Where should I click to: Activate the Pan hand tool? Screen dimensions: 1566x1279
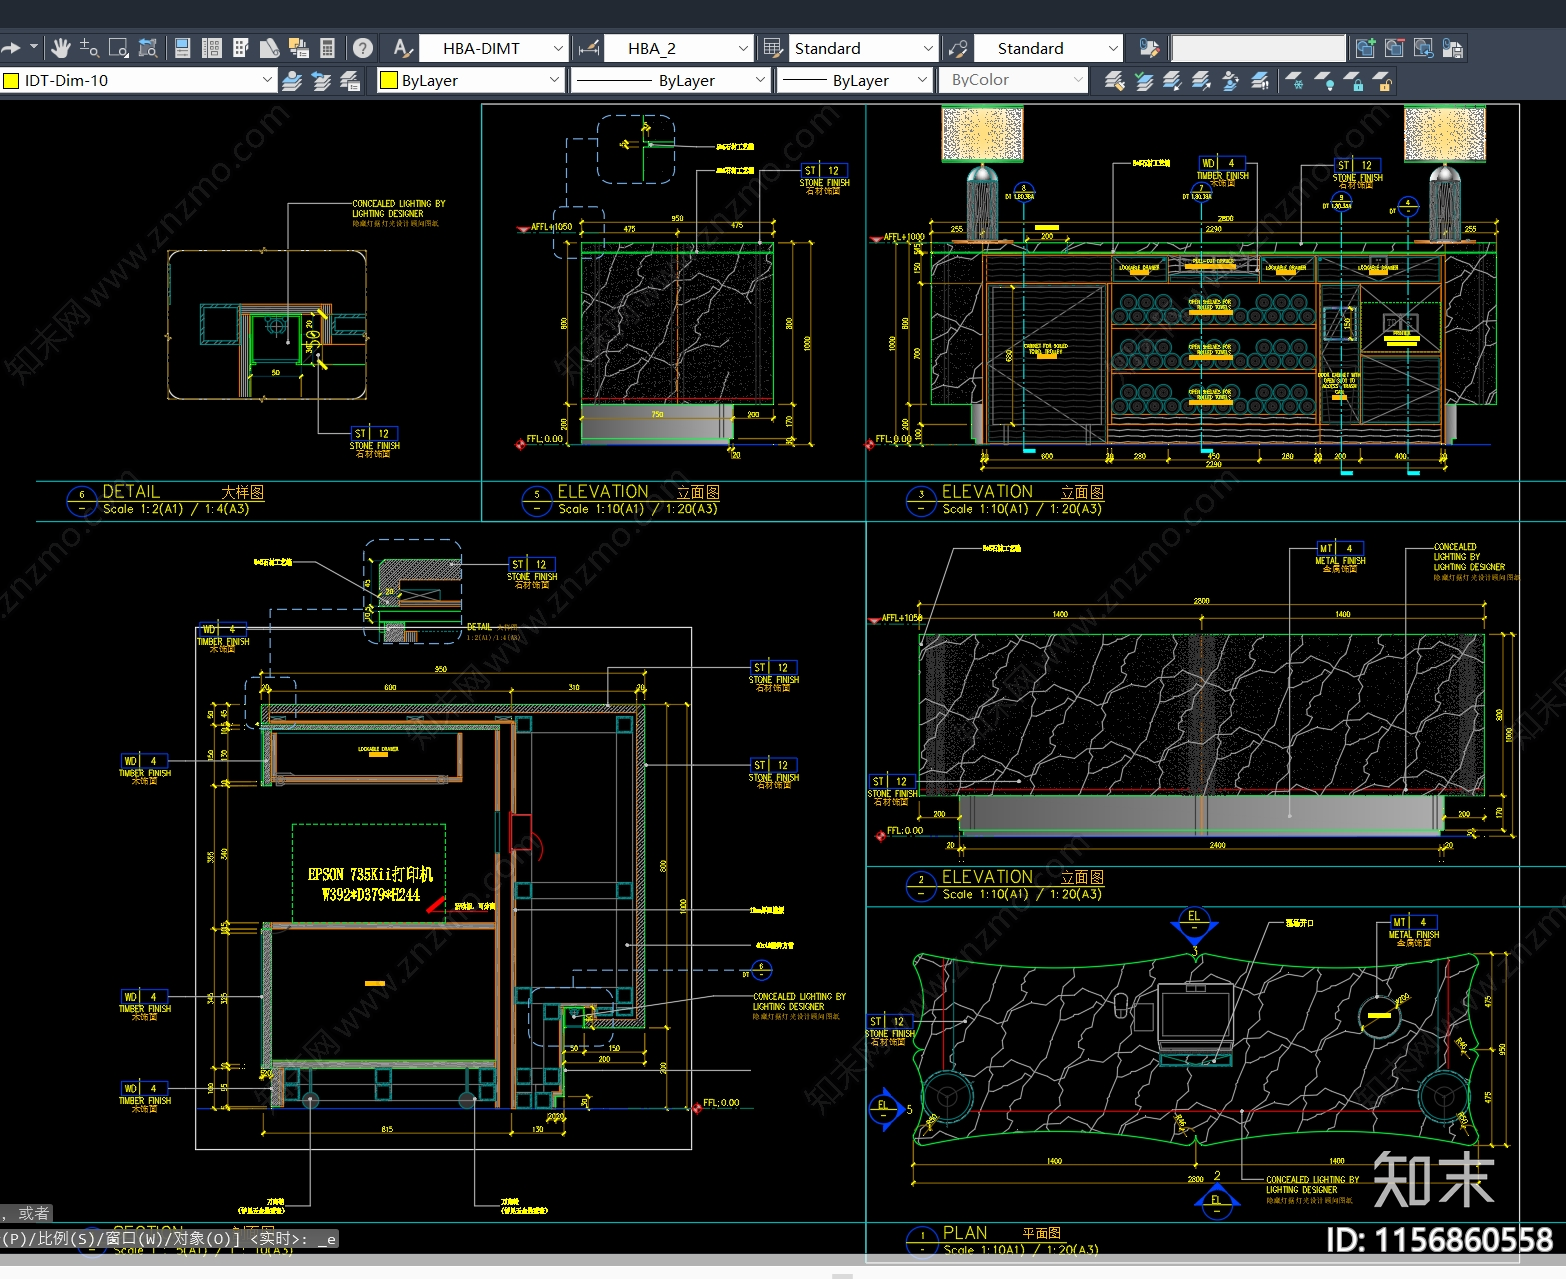pos(61,48)
